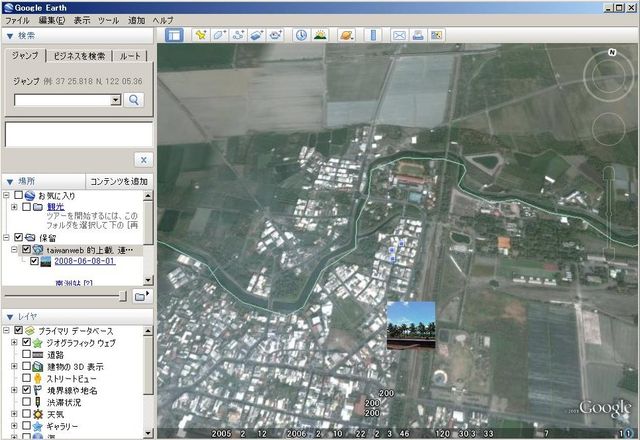Screen dimensions: 640x440
Task: Toggle the sunlight landscape icon
Action: point(320,35)
